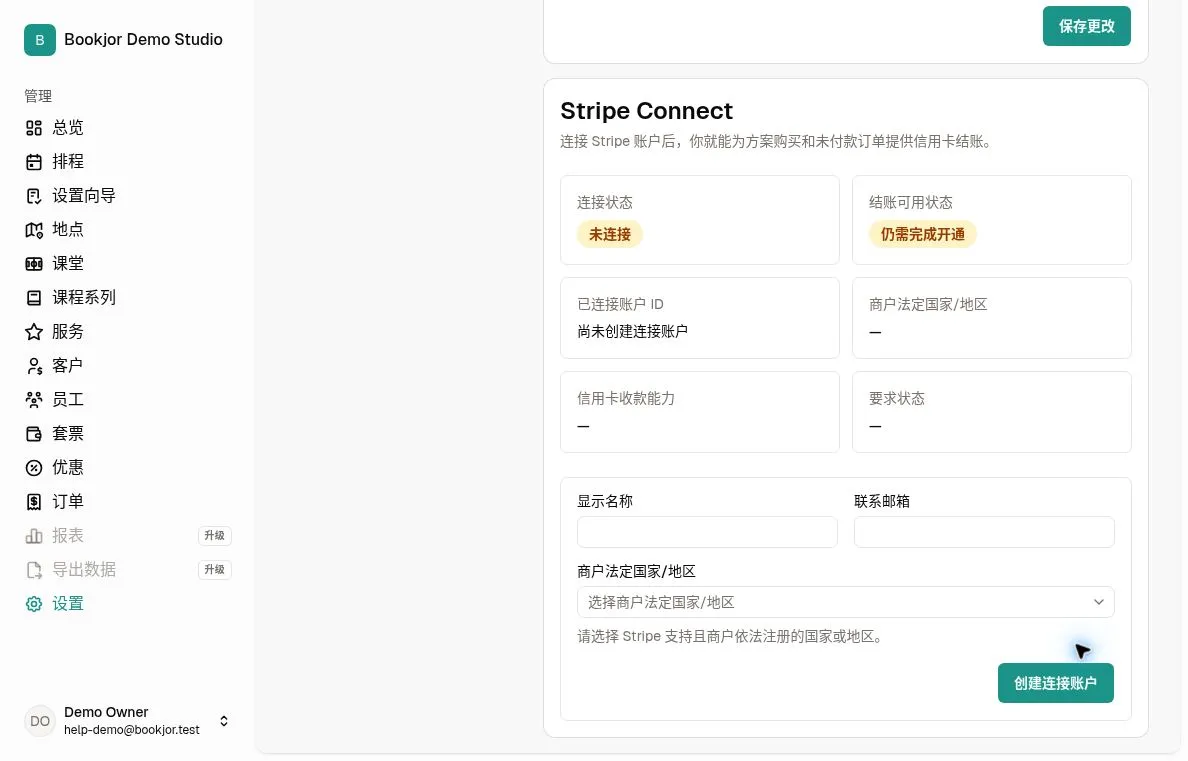Open the 设置向导 wizard icon
The image size is (1188, 761).
[x=34, y=196]
